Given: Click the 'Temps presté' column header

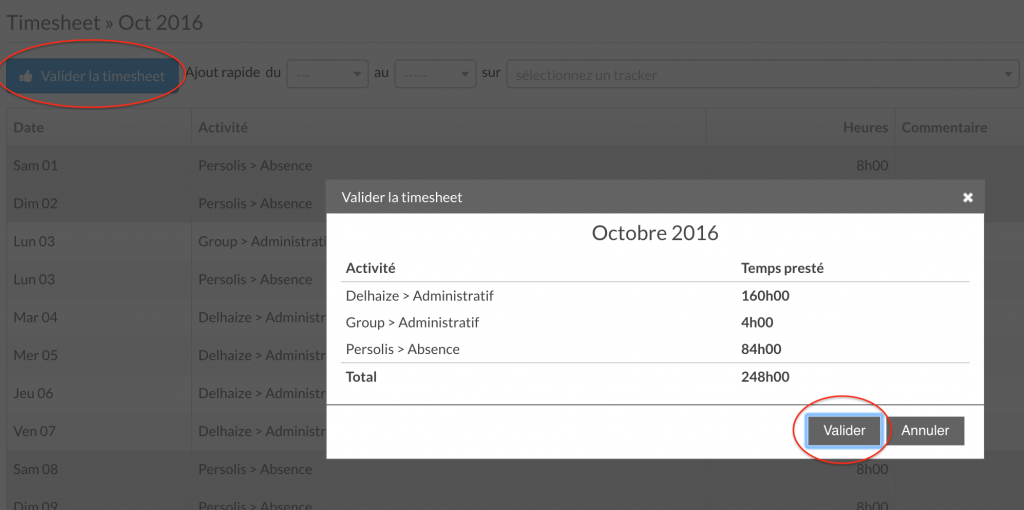Looking at the screenshot, I should tap(782, 268).
